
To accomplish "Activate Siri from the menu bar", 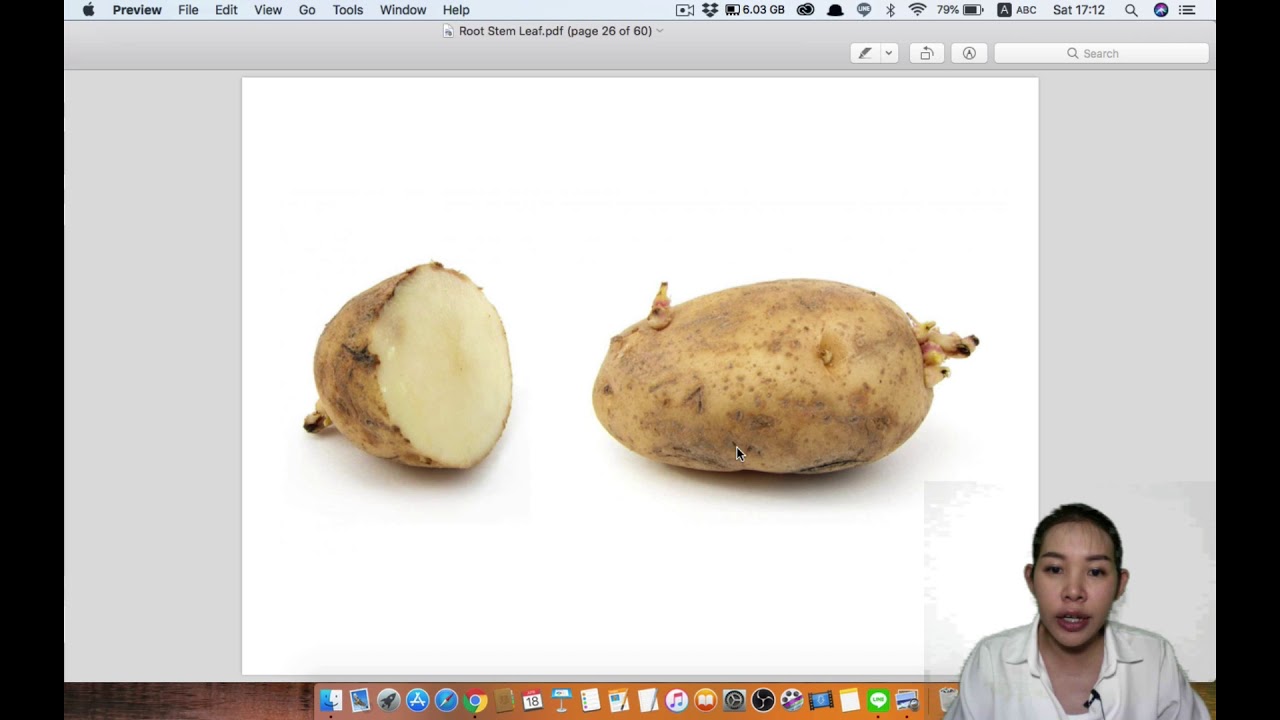I will (x=1160, y=10).
